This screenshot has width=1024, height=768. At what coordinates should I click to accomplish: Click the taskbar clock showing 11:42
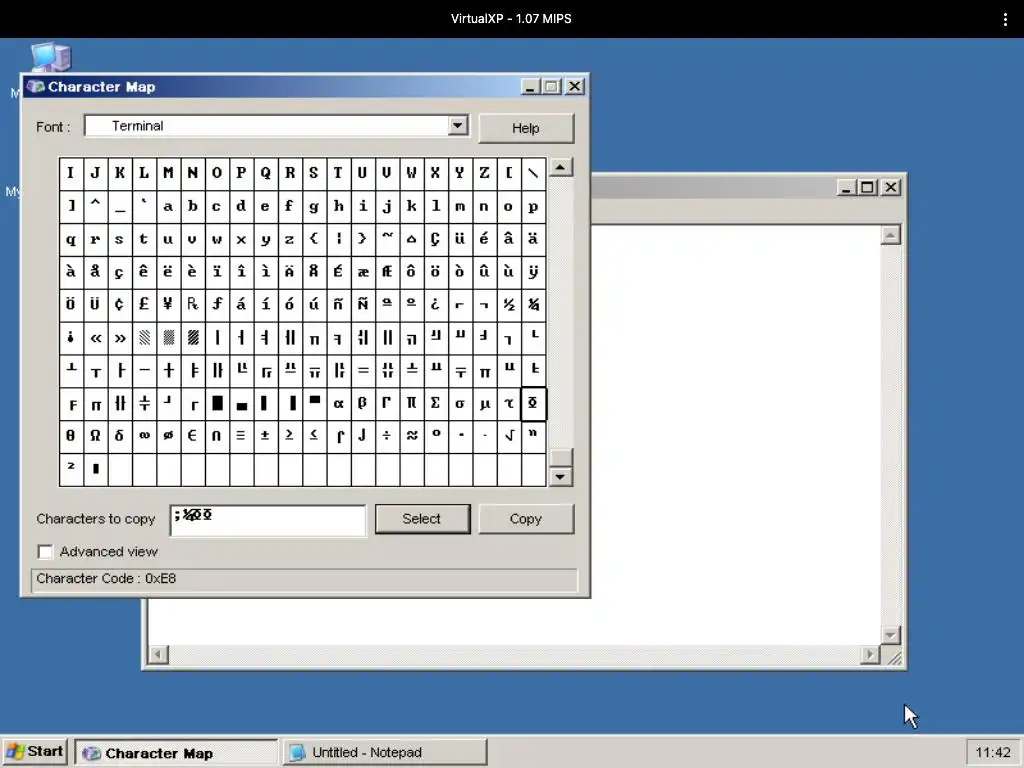993,752
